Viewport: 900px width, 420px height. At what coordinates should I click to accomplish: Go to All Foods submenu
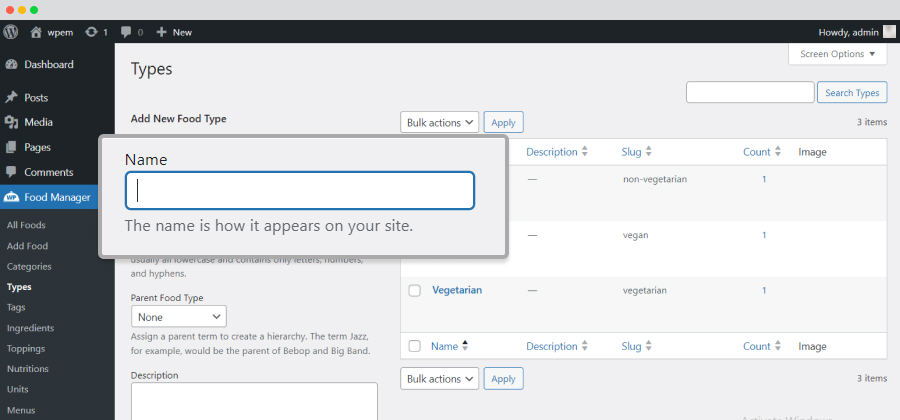(26, 225)
